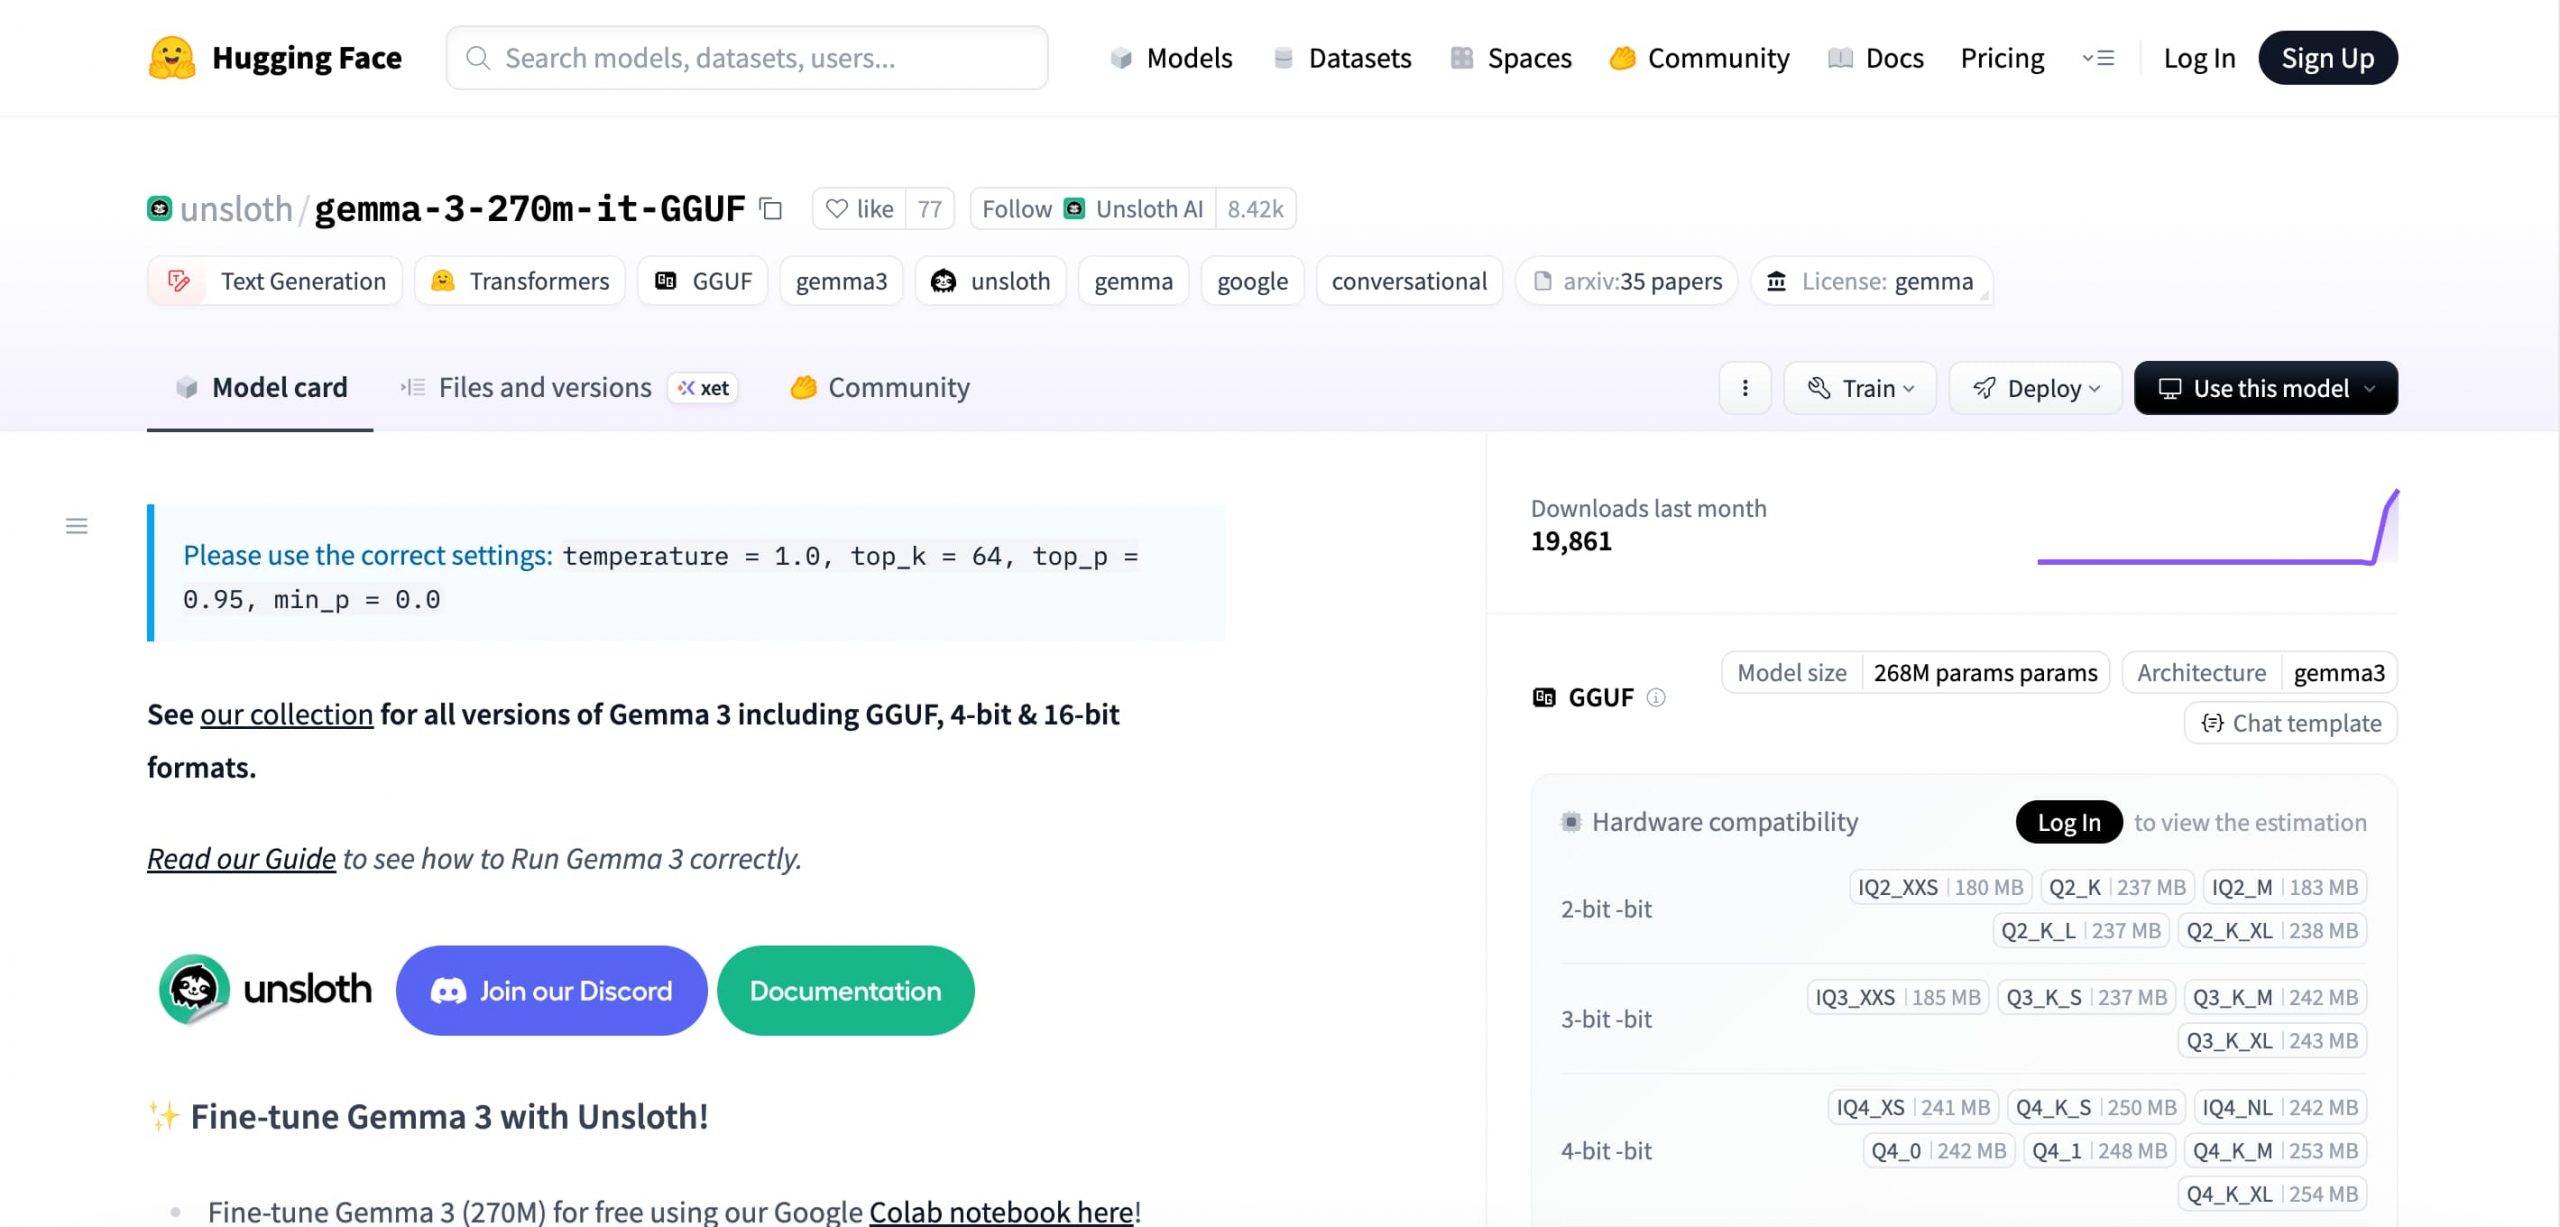Copy model name with the copy icon
The image size is (2560, 1227).
click(x=770, y=209)
